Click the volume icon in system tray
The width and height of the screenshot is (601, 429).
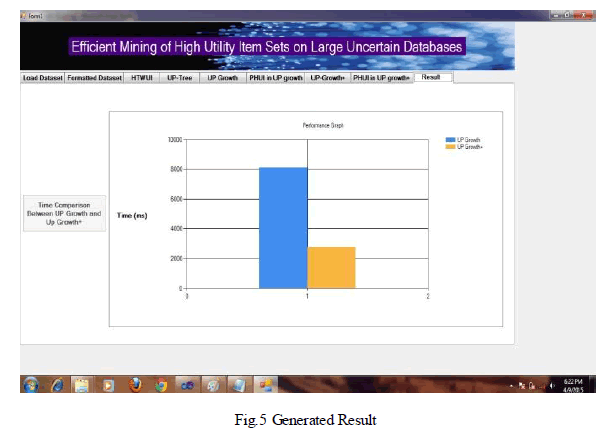551,385
